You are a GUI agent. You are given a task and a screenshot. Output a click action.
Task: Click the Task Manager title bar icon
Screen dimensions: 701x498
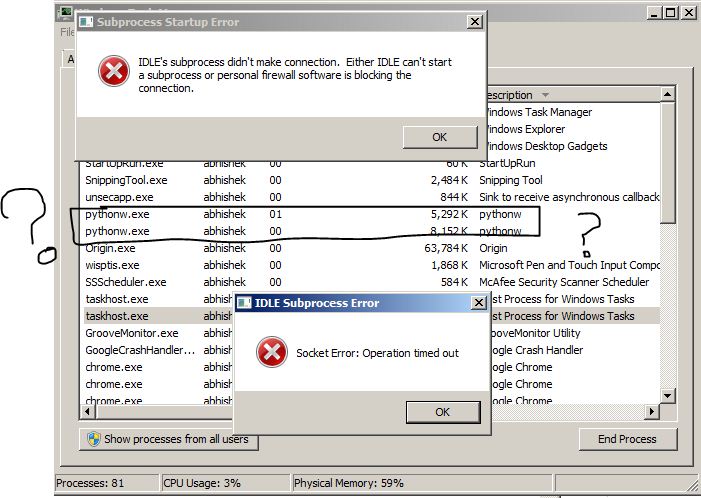tap(65, 12)
